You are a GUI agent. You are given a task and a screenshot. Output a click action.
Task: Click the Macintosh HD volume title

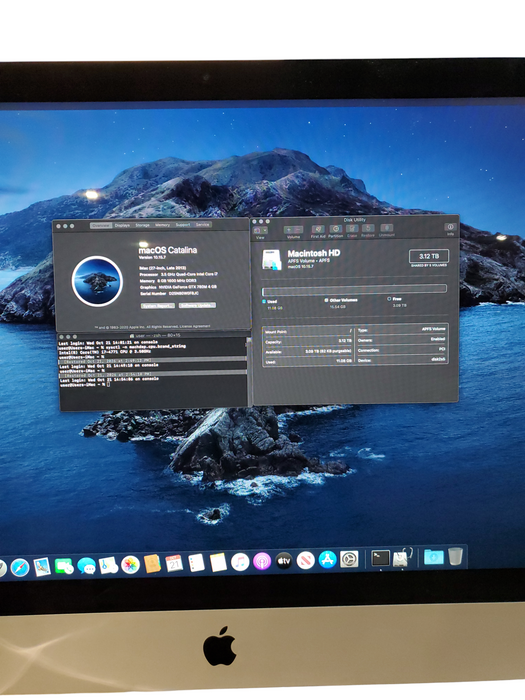314,253
